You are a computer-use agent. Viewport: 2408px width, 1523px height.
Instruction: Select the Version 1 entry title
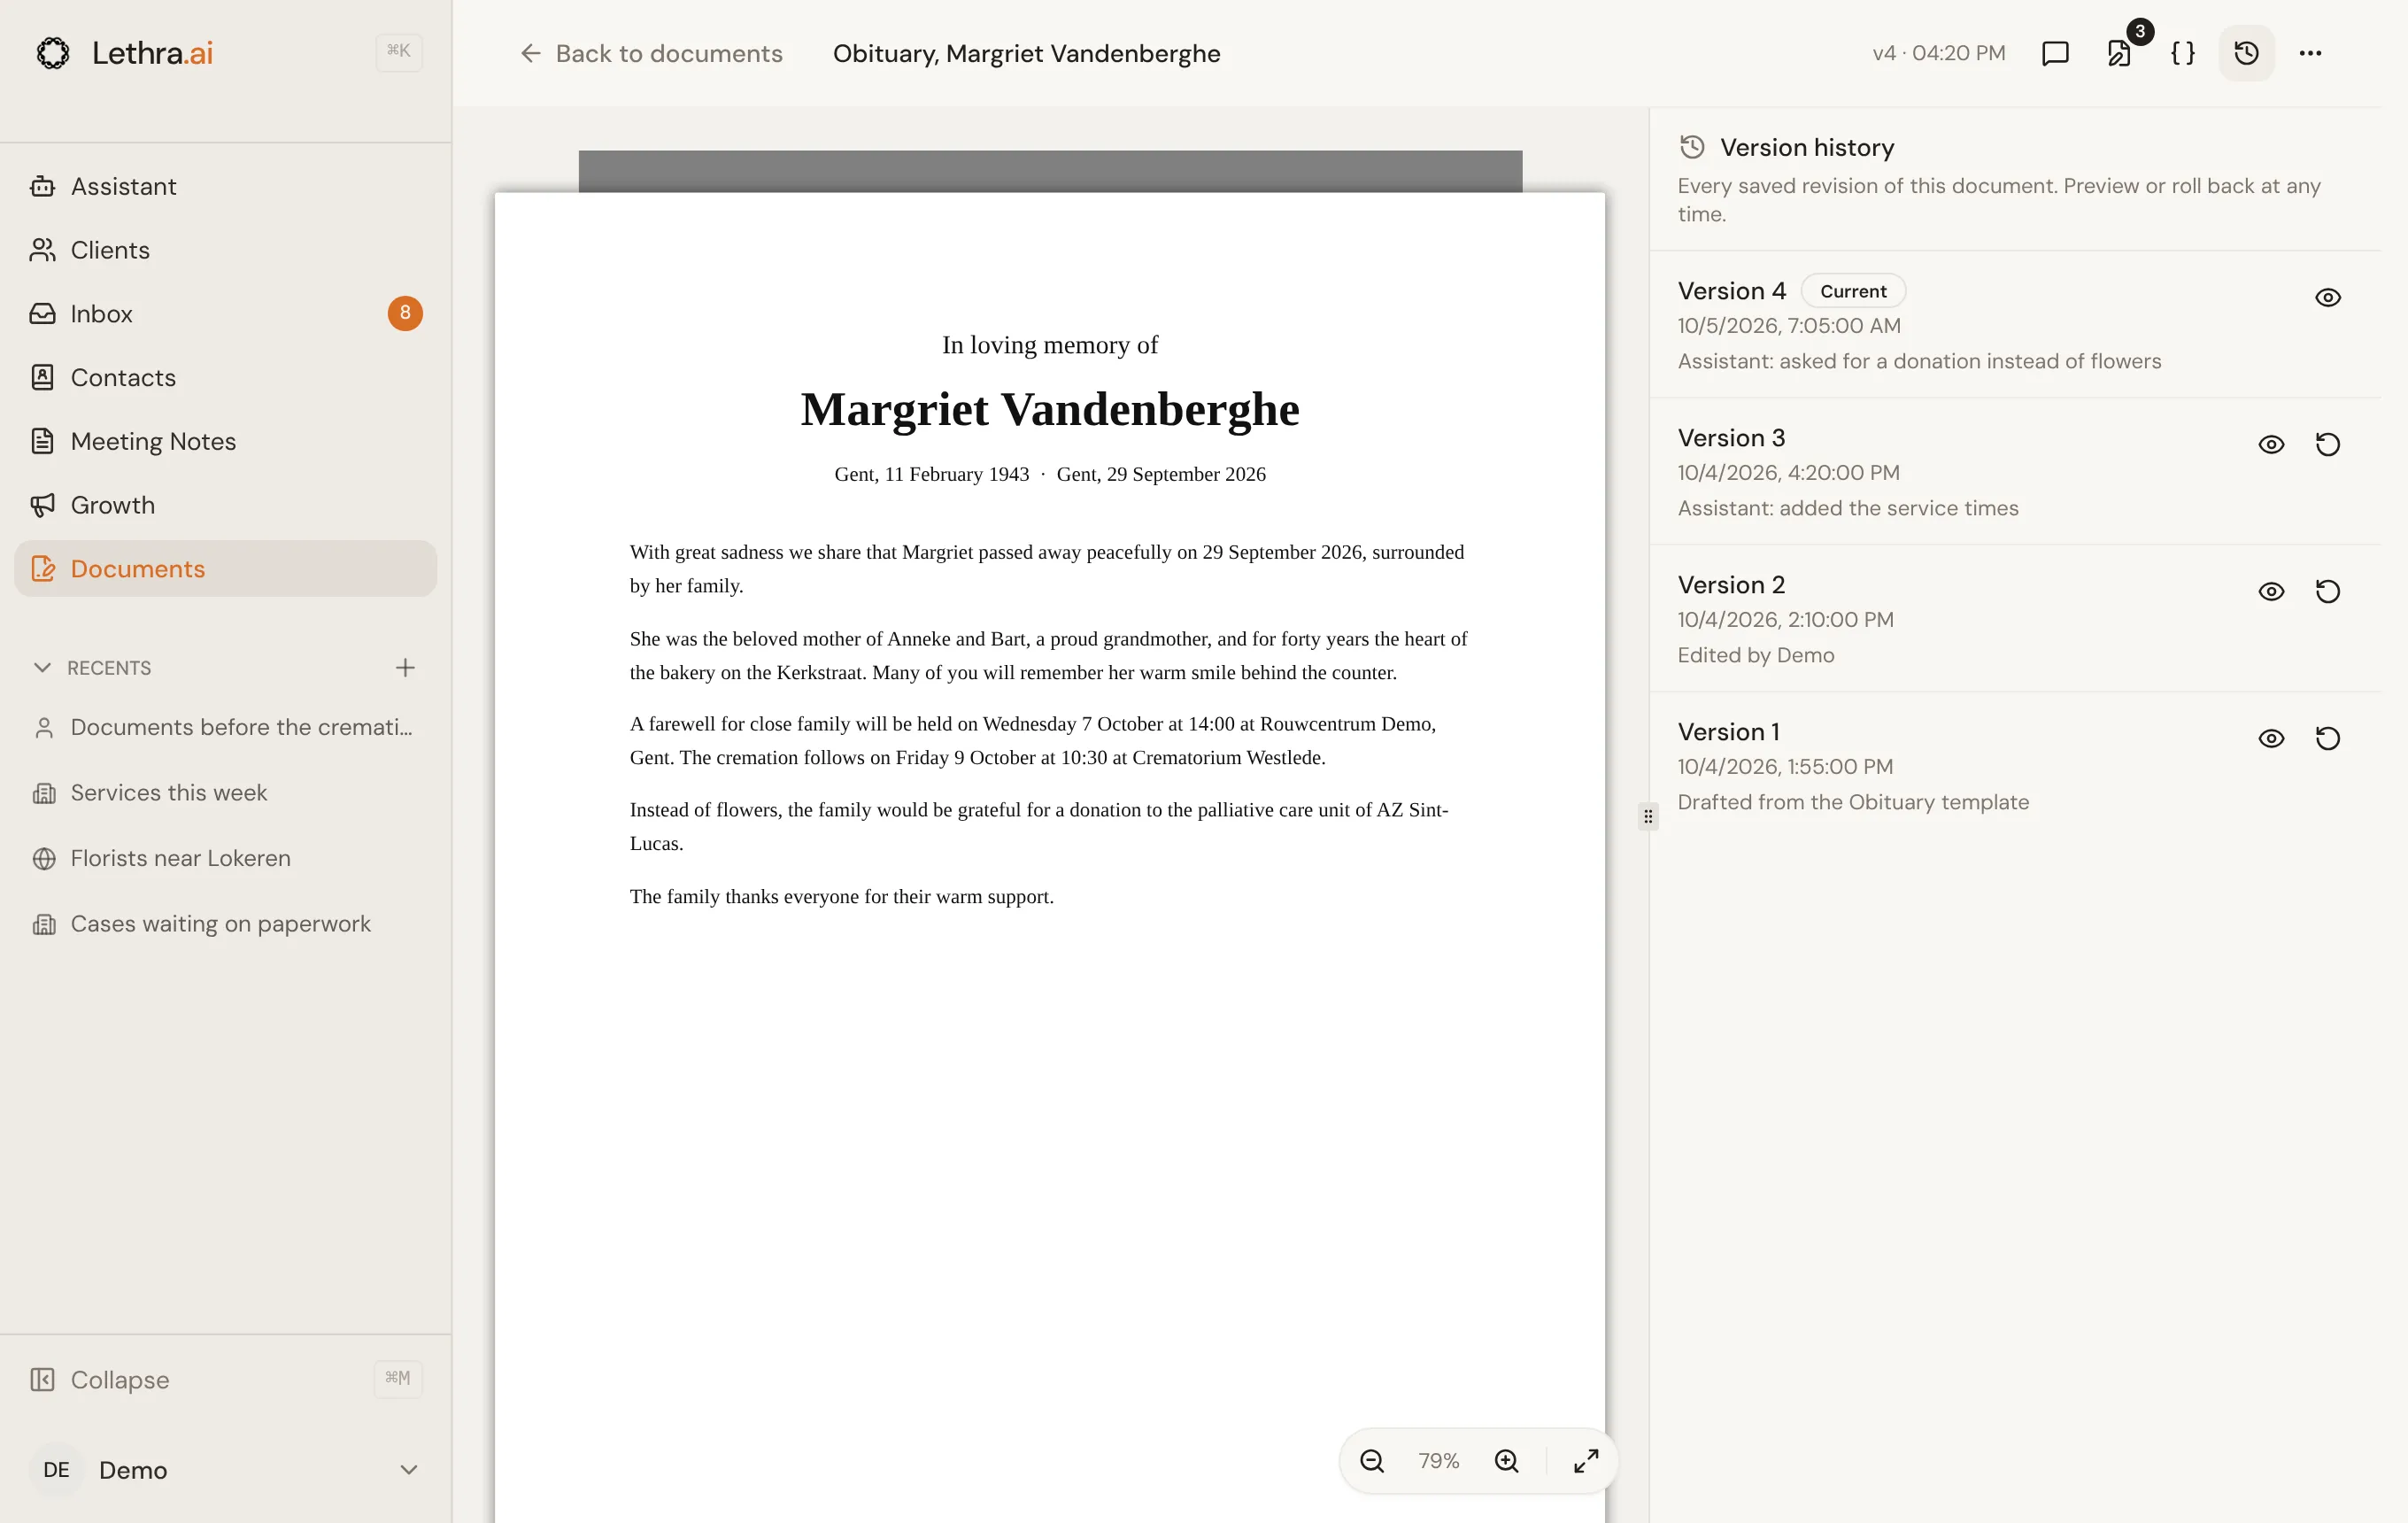(1728, 732)
